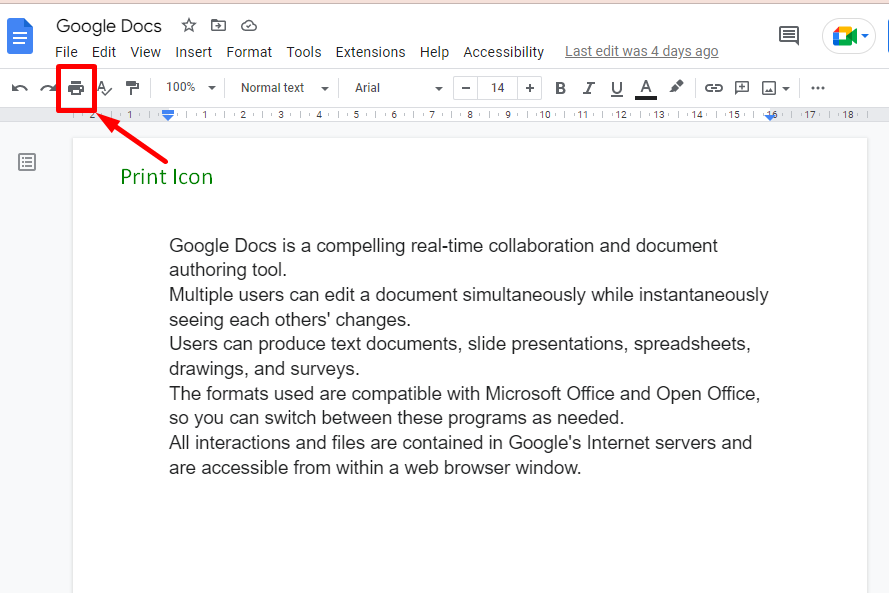Decrease font size with minus button
Viewport: 889px width, 593px height.
465,88
